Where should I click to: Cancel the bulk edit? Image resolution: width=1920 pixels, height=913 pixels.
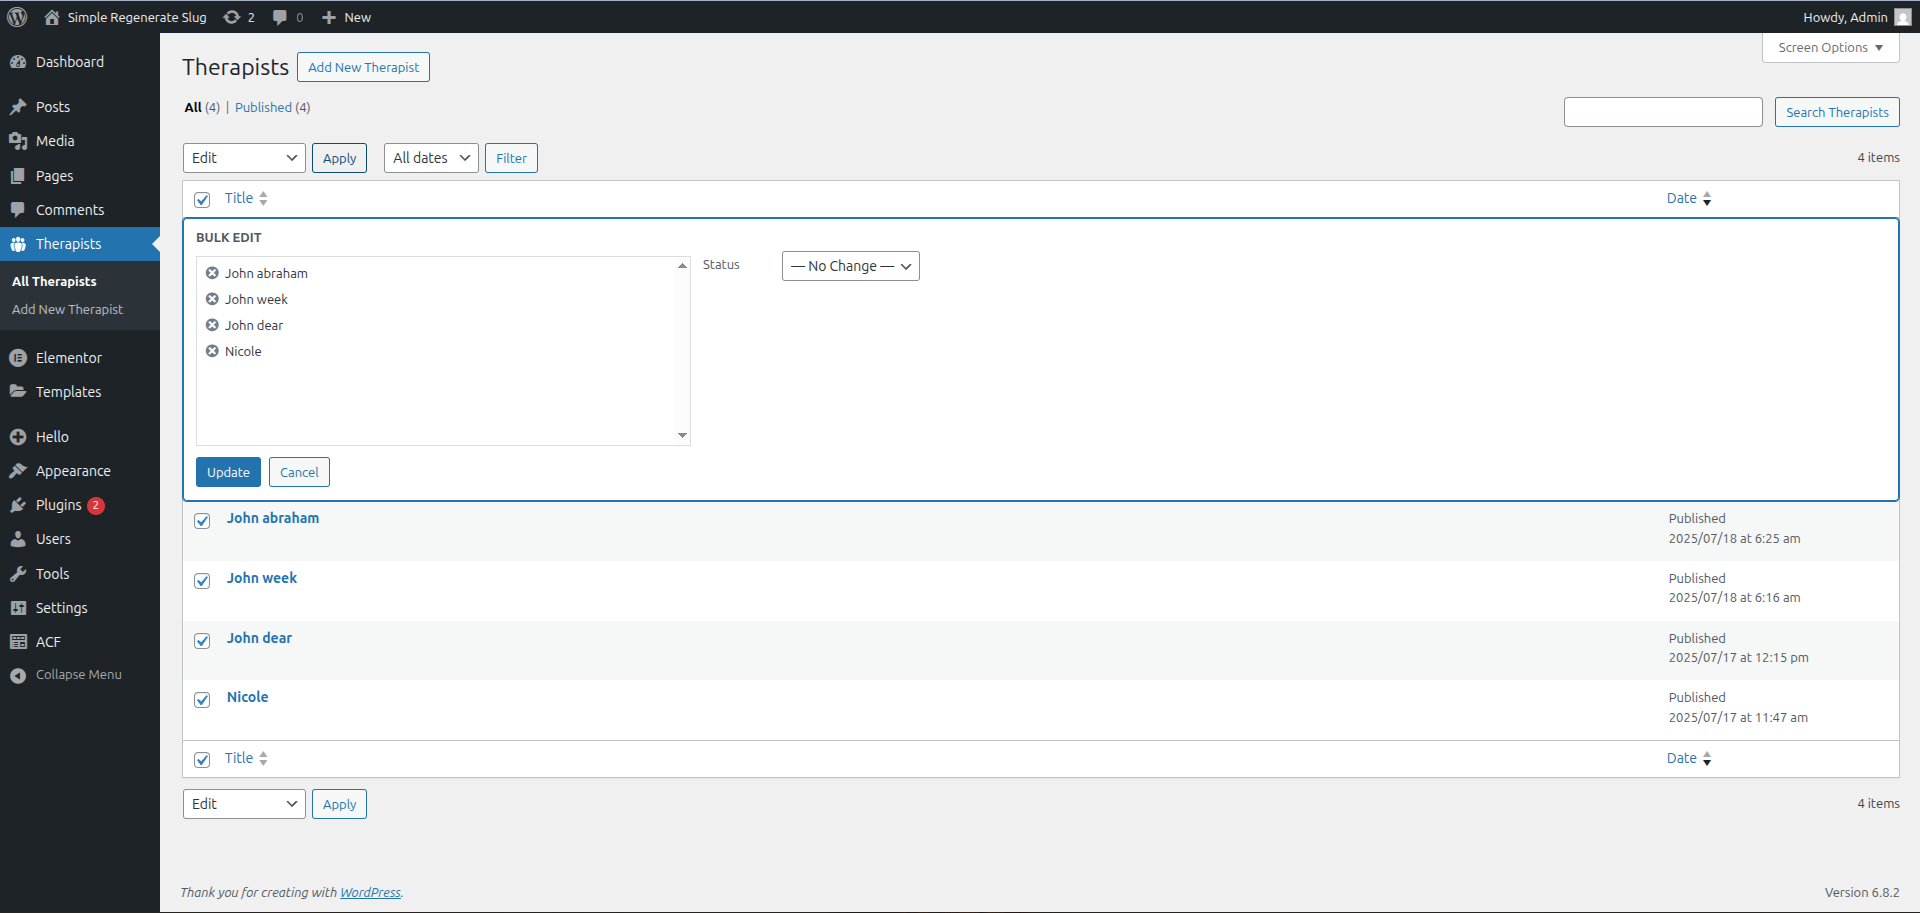click(299, 472)
